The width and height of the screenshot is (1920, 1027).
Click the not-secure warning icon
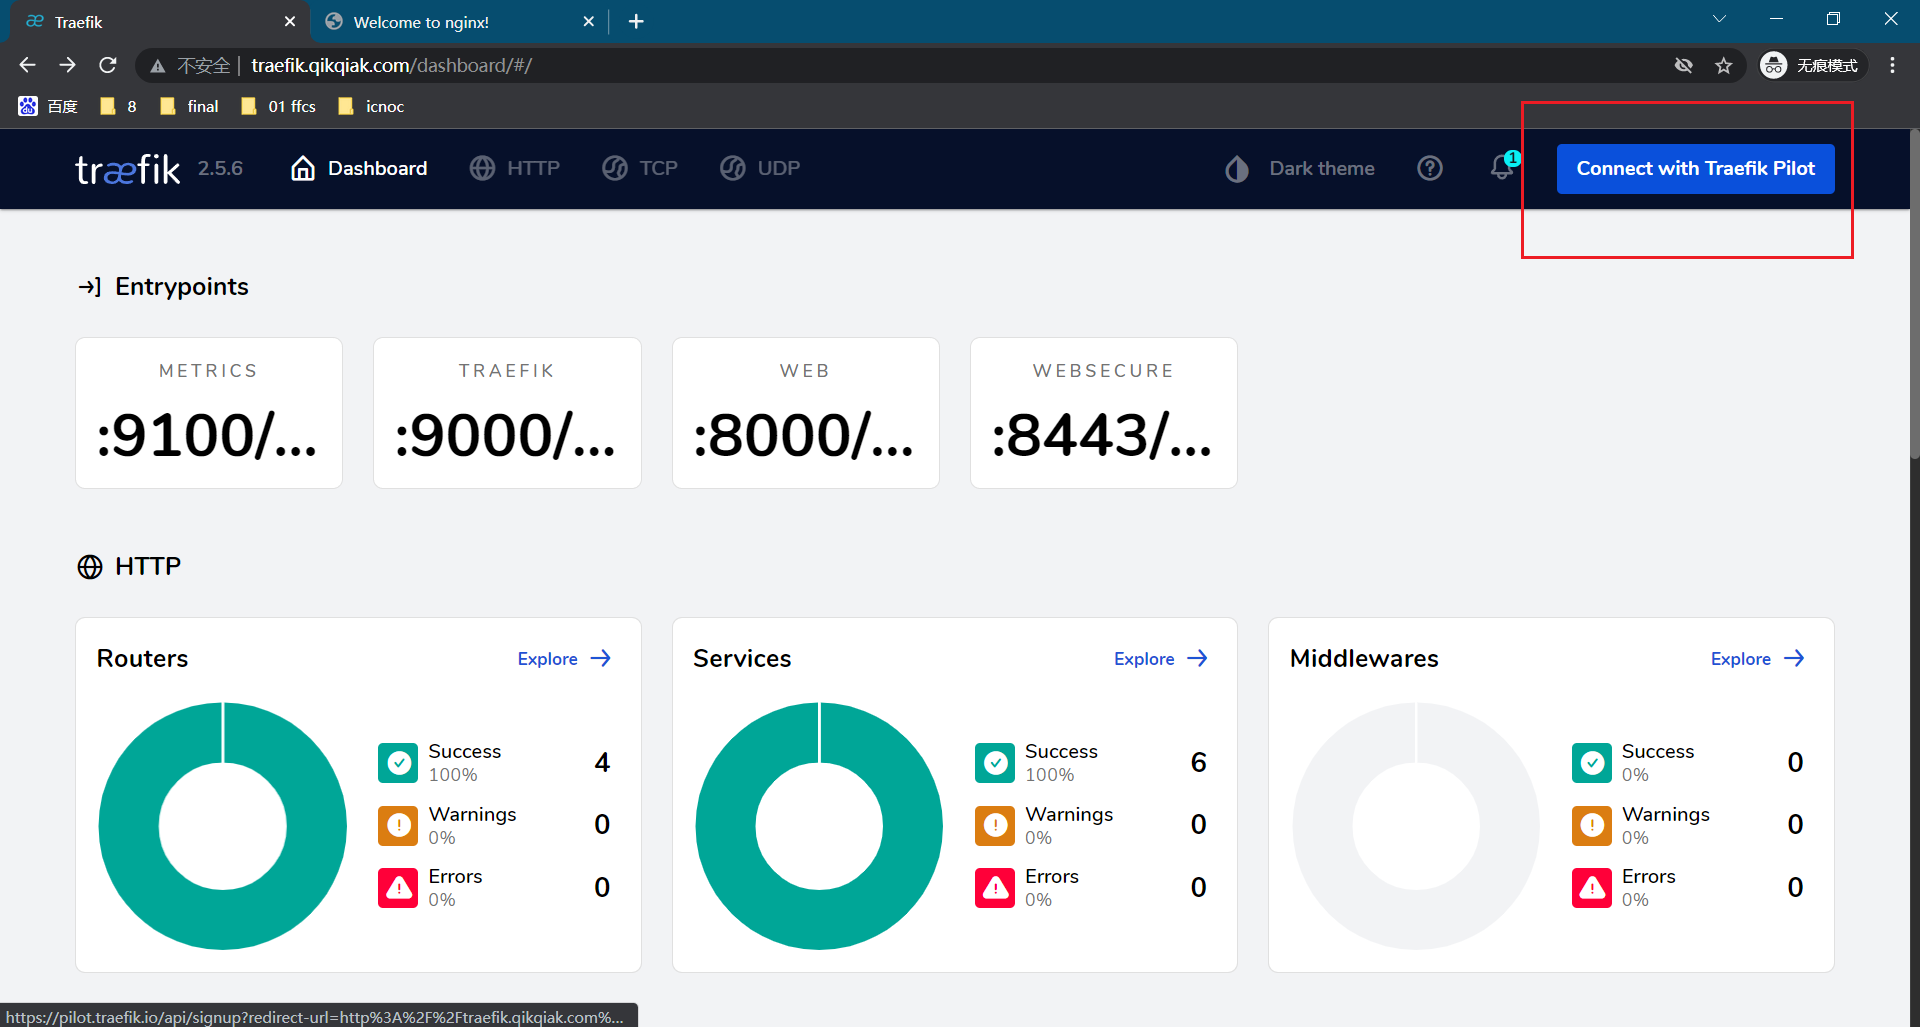click(158, 66)
